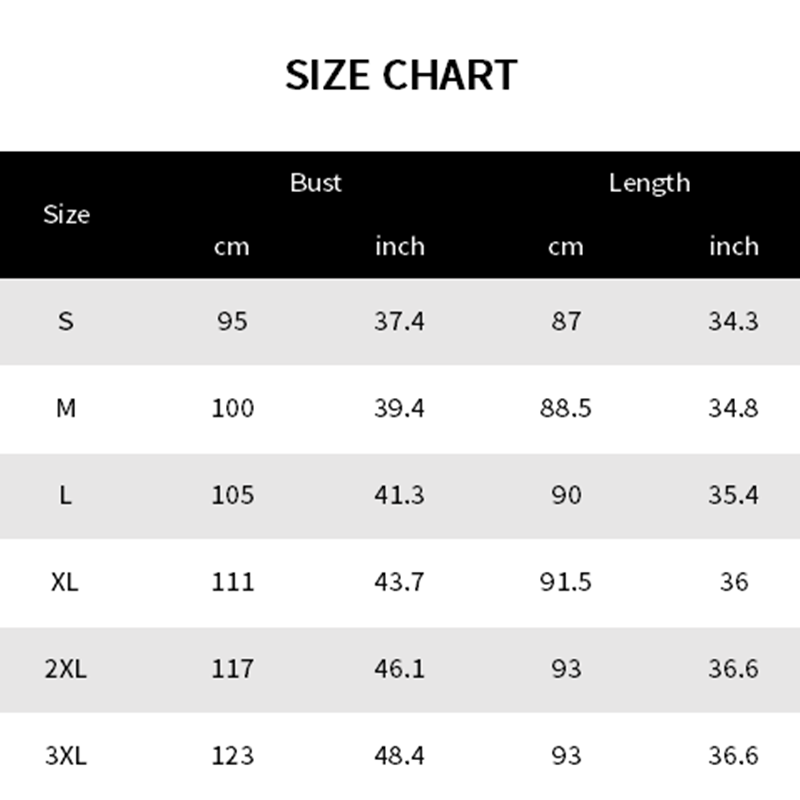Click the 46.1 inch bust value
Image resolution: width=800 pixels, height=800 pixels.
point(400,669)
